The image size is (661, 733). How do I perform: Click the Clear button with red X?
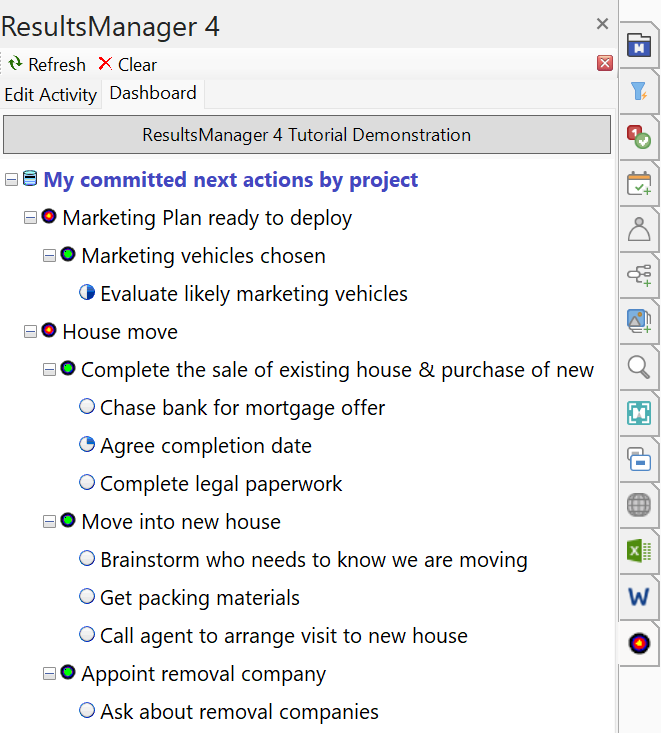pyautogui.click(x=128, y=64)
